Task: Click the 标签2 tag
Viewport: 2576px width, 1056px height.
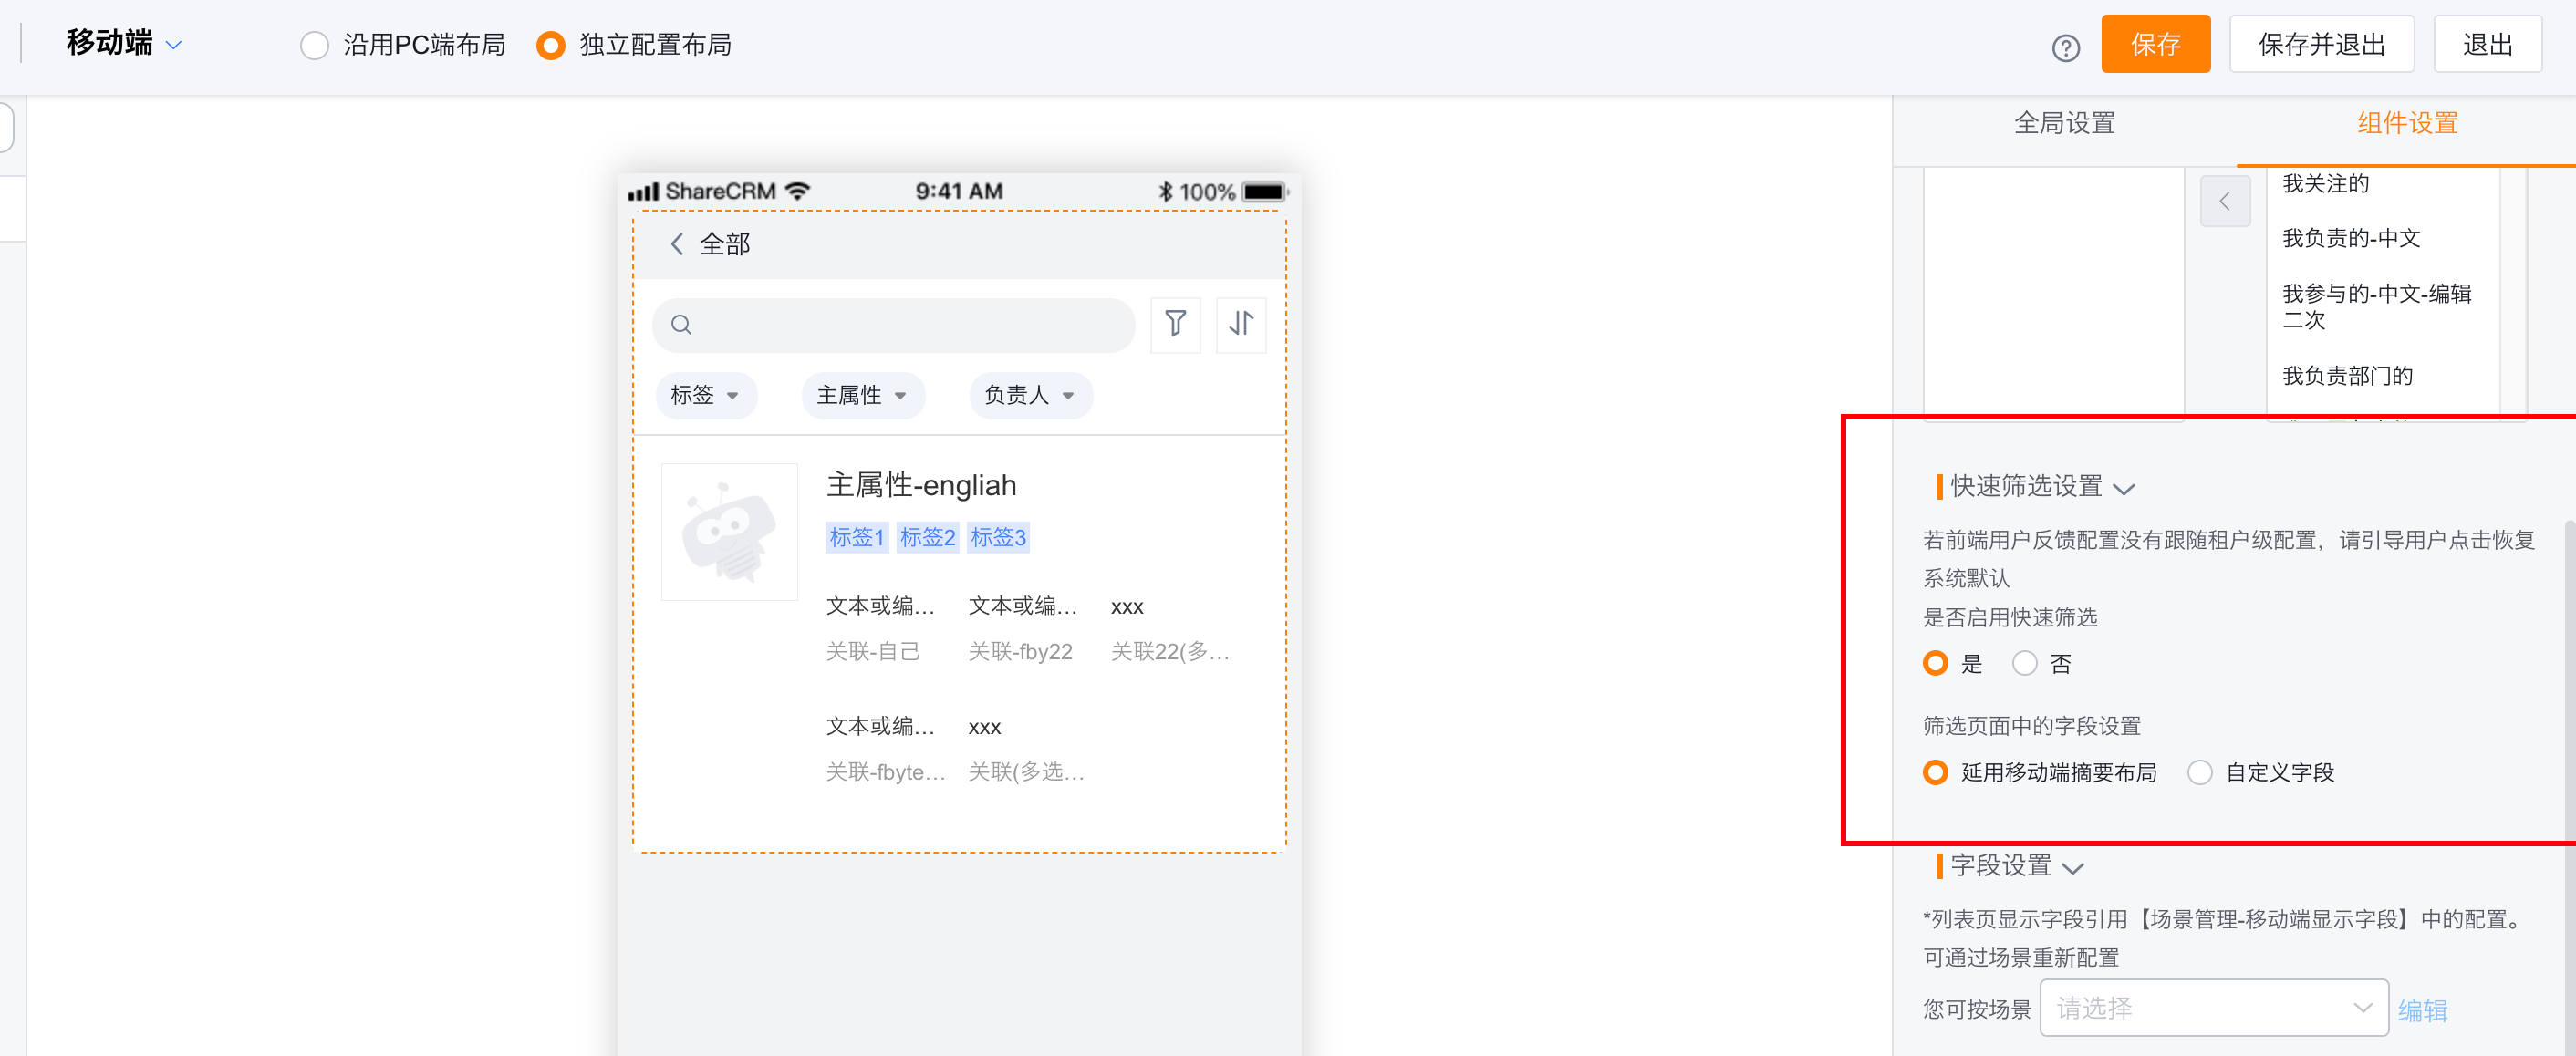Action: [x=927, y=537]
